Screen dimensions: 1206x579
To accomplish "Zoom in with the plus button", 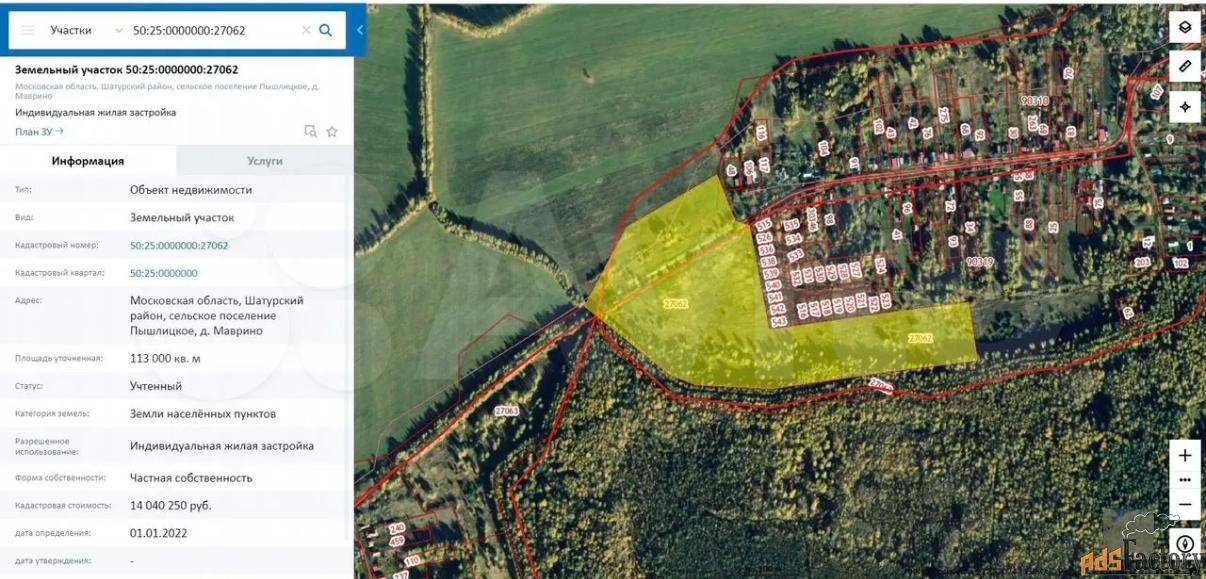I will point(1185,455).
